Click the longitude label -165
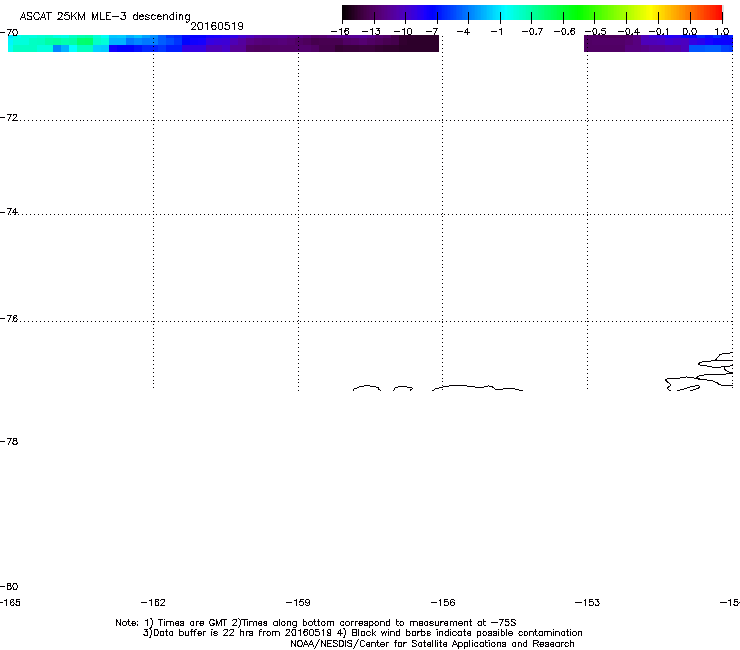The width and height of the screenshot is (740, 650). tap(10, 602)
